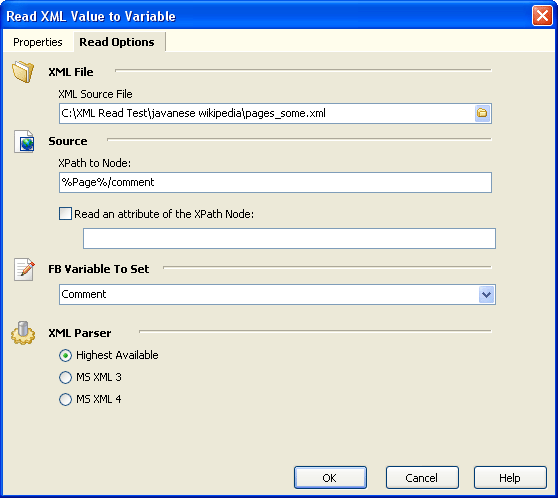This screenshot has width=558, height=498.
Task: Click the XML Parser gear icon
Action: tap(23, 333)
